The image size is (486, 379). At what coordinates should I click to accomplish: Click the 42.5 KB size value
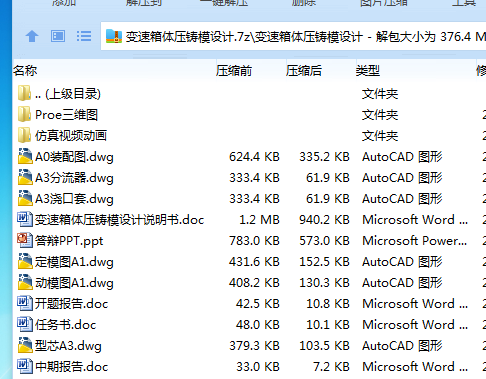(258, 304)
